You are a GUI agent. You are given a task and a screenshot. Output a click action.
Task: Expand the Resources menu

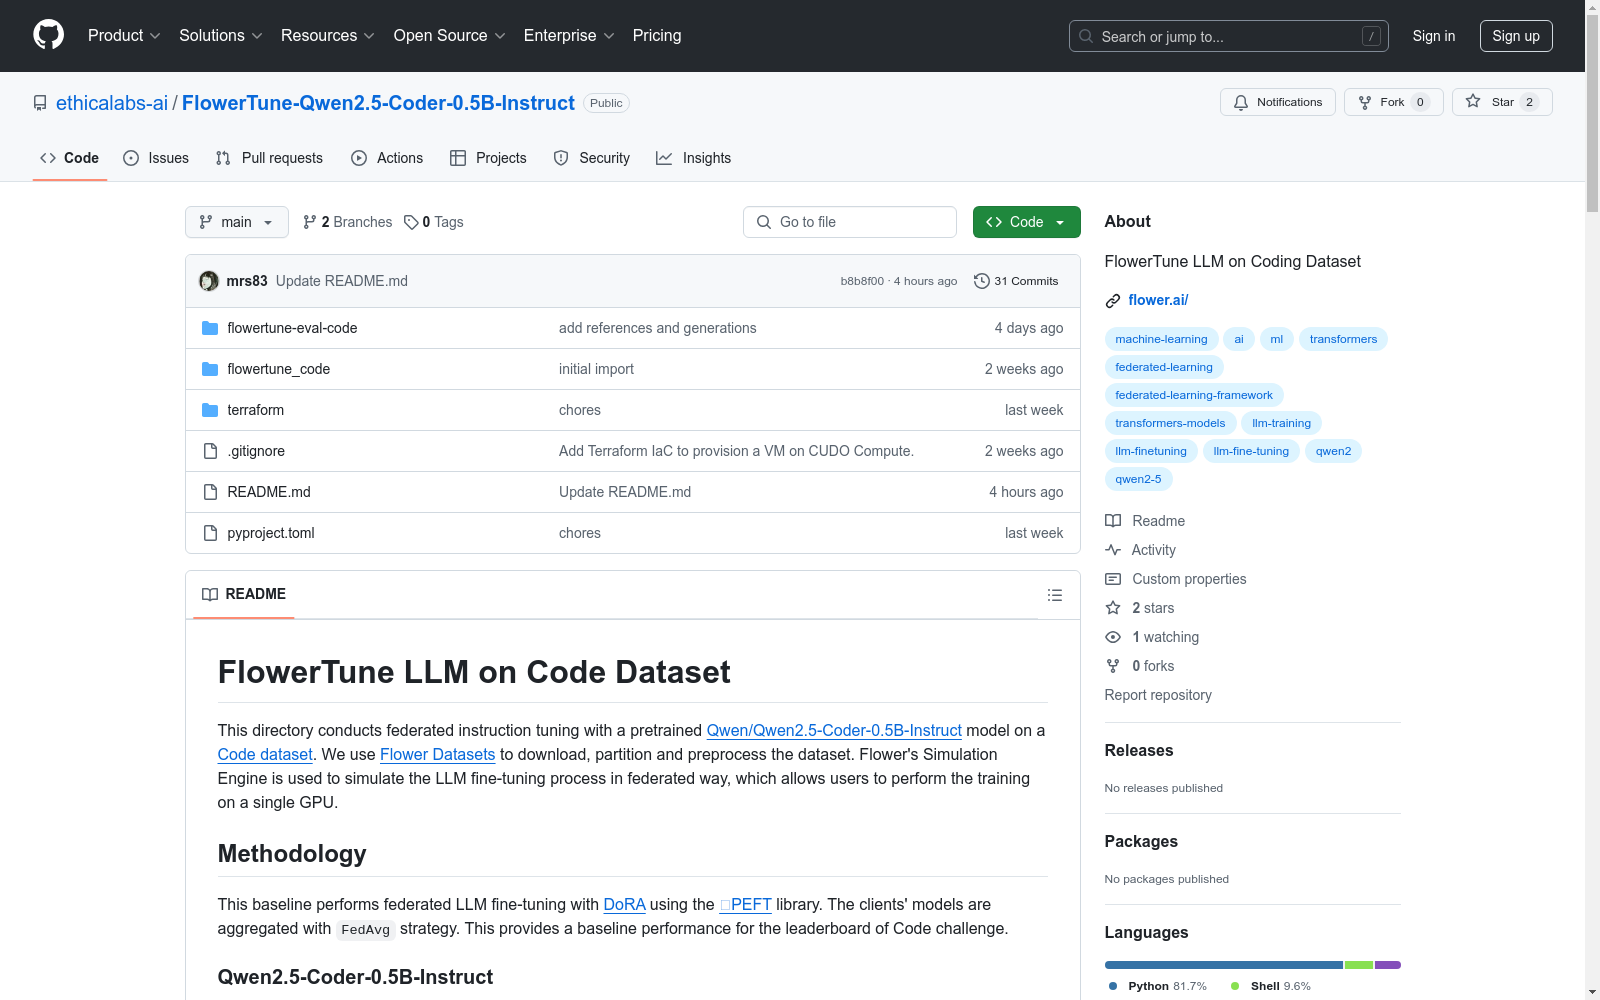tap(328, 36)
